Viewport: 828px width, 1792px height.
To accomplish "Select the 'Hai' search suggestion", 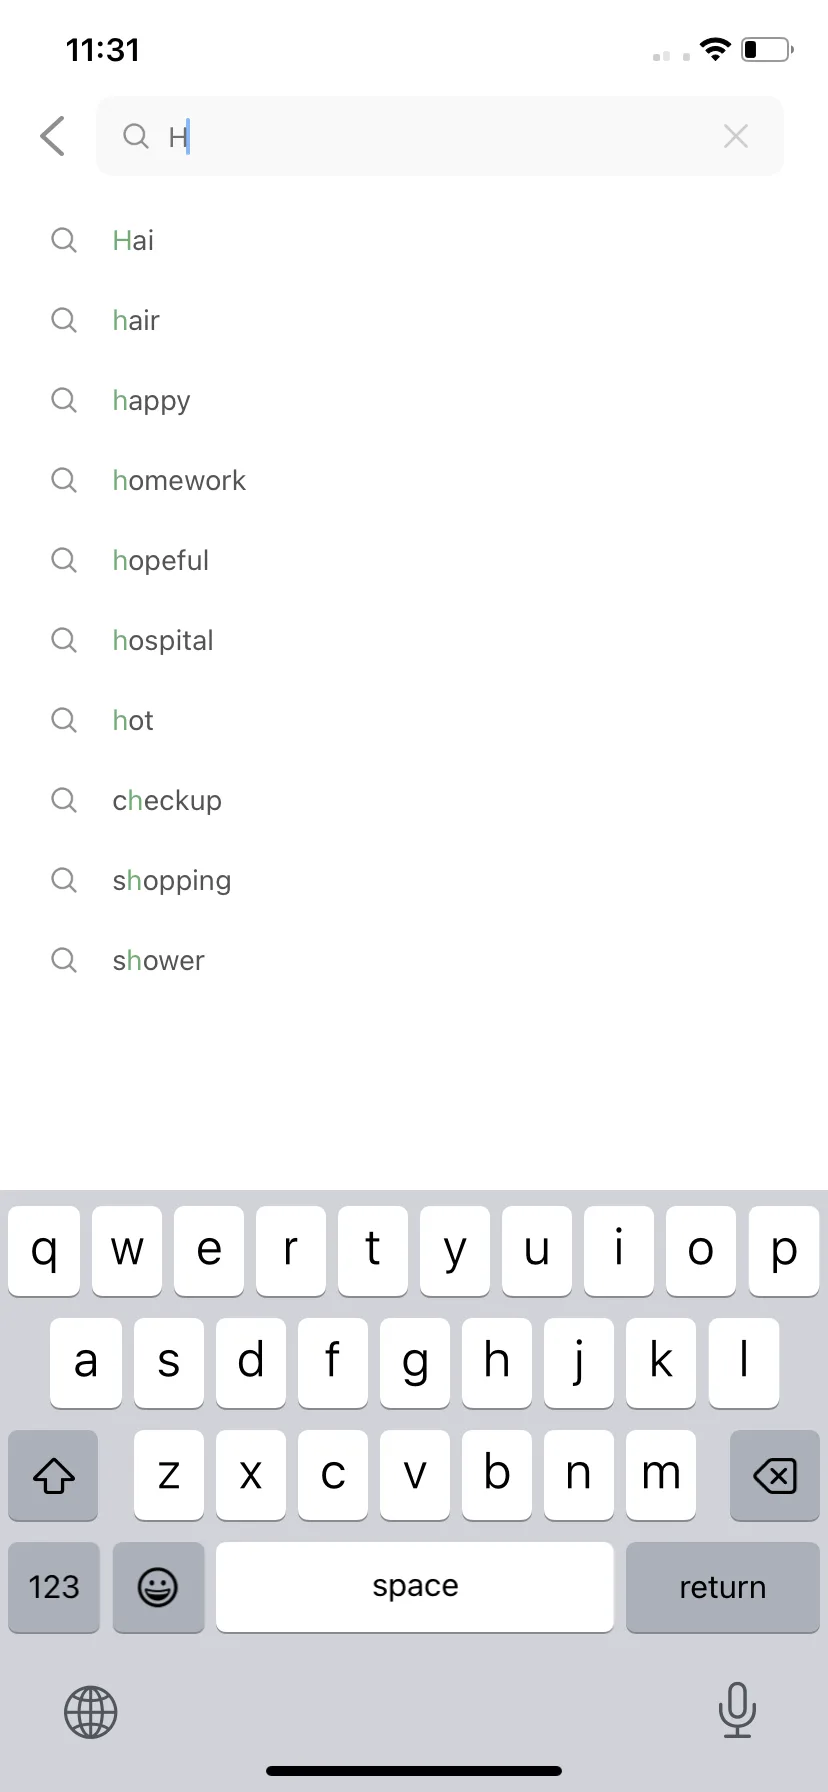I will [414, 240].
